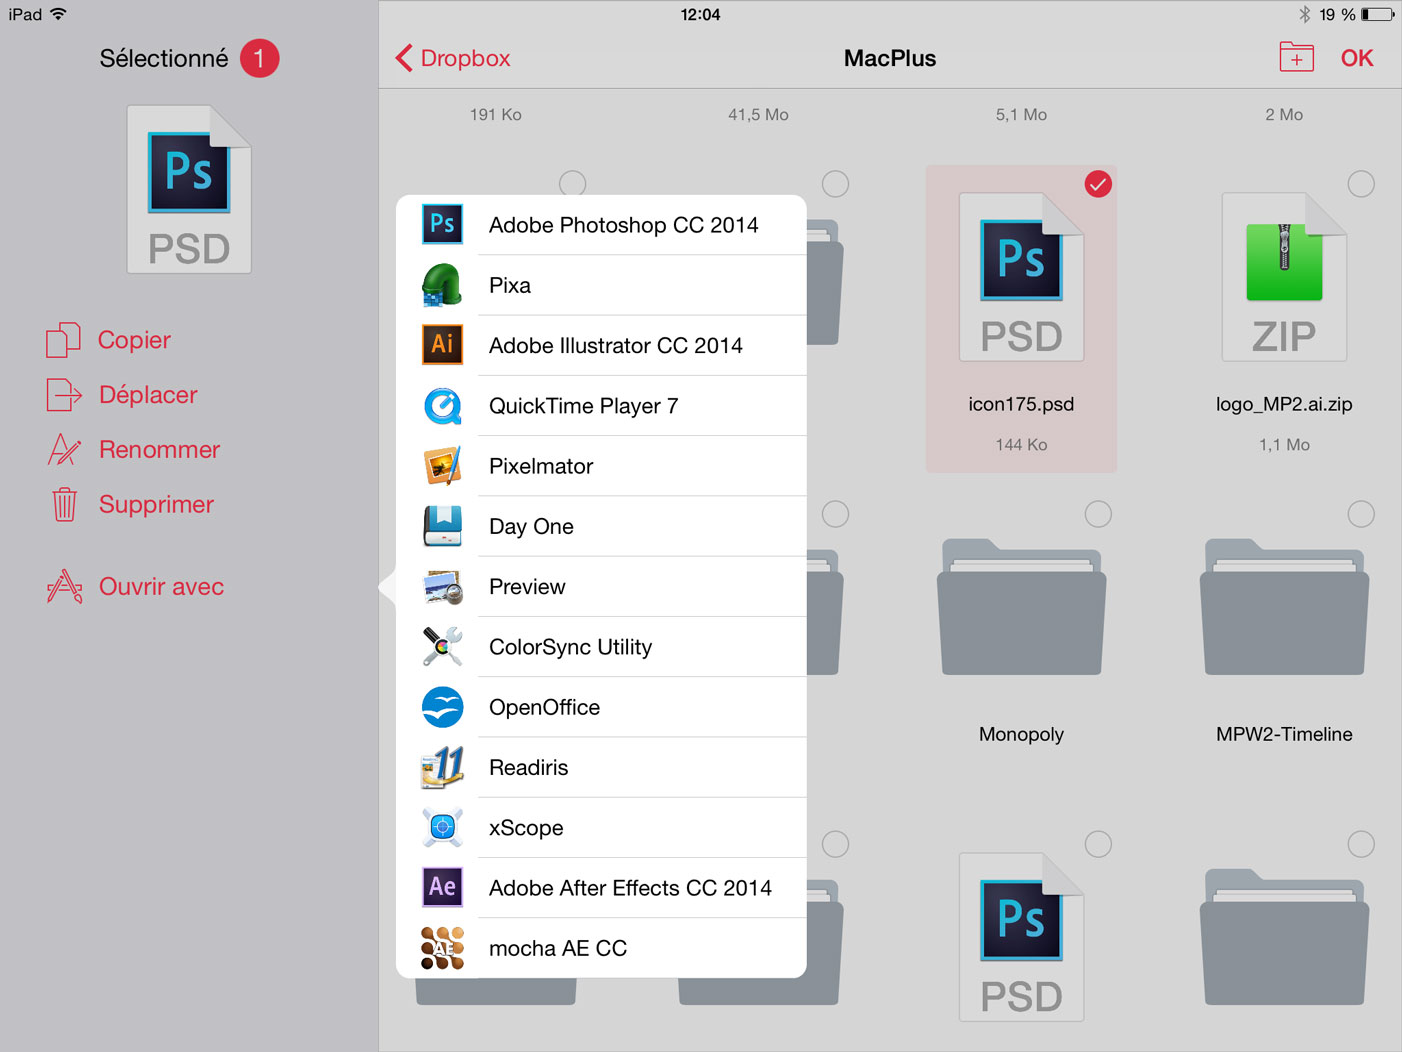Viewport: 1402px width, 1052px height.
Task: Choose Adobe Illustrator CC 2014 entry
Action: point(601,345)
